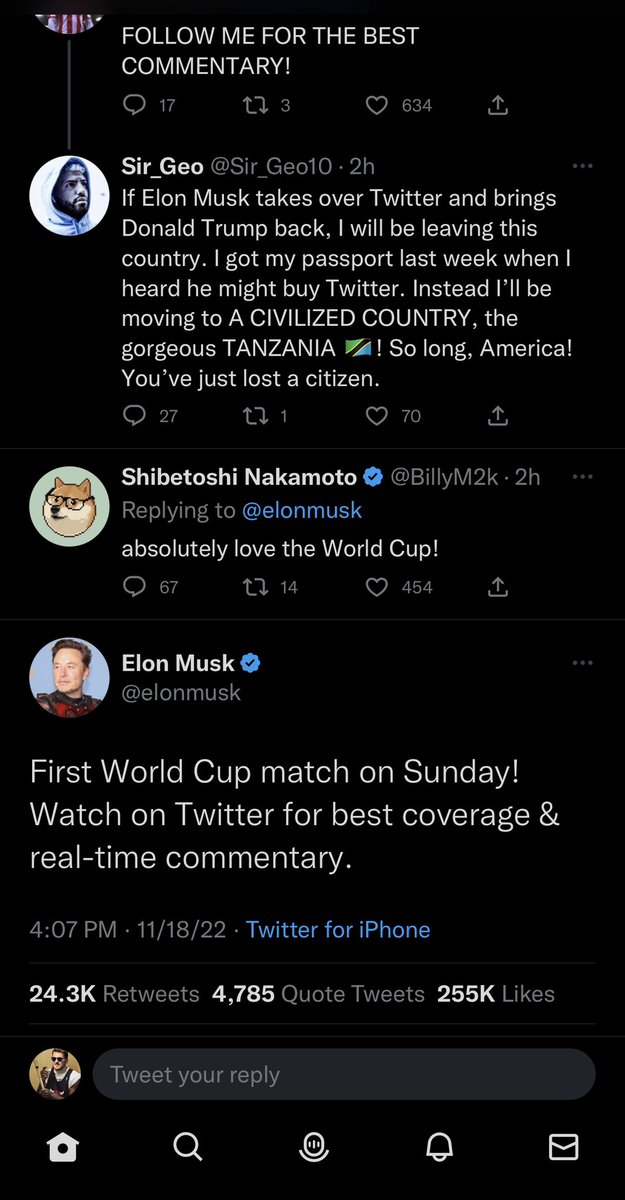Open the Search tab magnifier icon
Screen dimensions: 625x1200
click(x=187, y=1147)
